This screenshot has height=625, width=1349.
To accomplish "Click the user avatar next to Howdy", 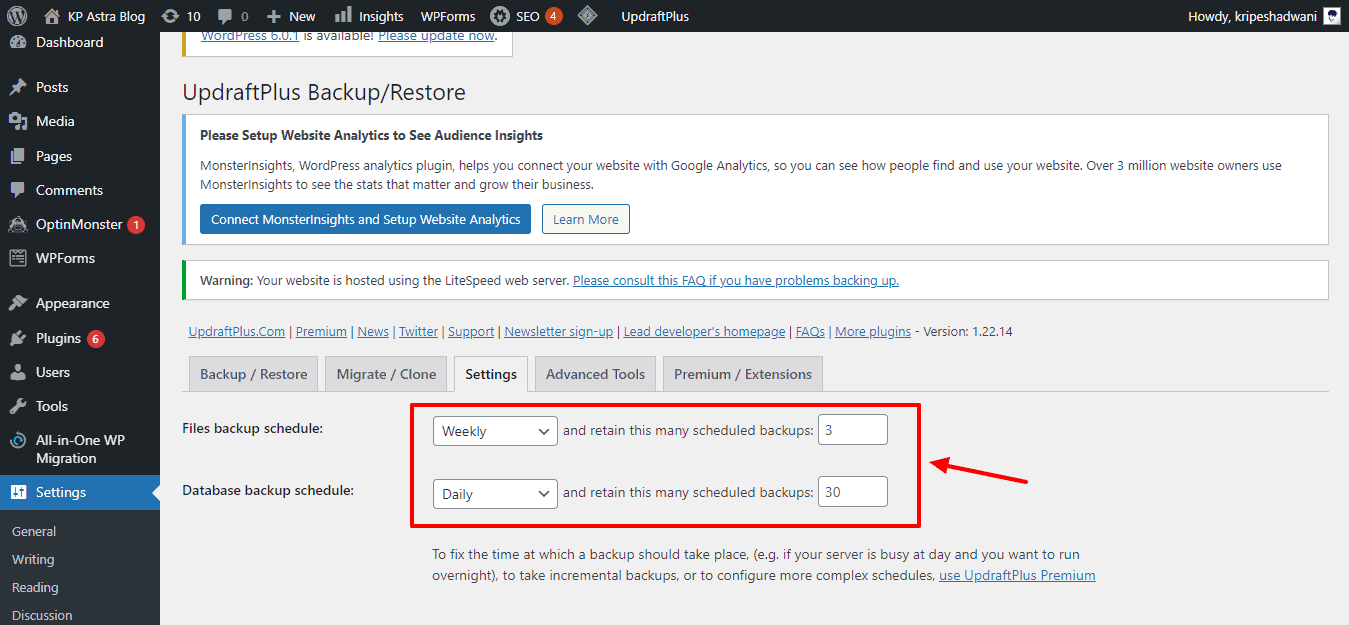I will (x=1332, y=16).
